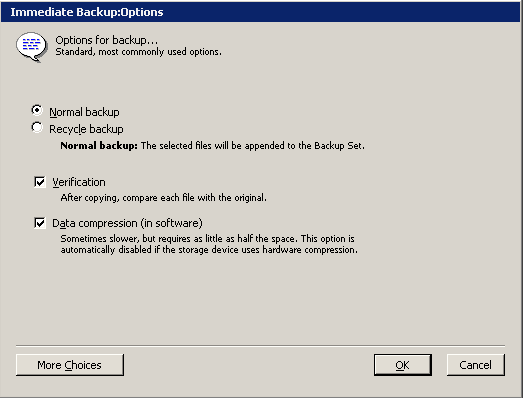The image size is (523, 398).
Task: Choose the Recycle backup radio button
Action: (37, 127)
